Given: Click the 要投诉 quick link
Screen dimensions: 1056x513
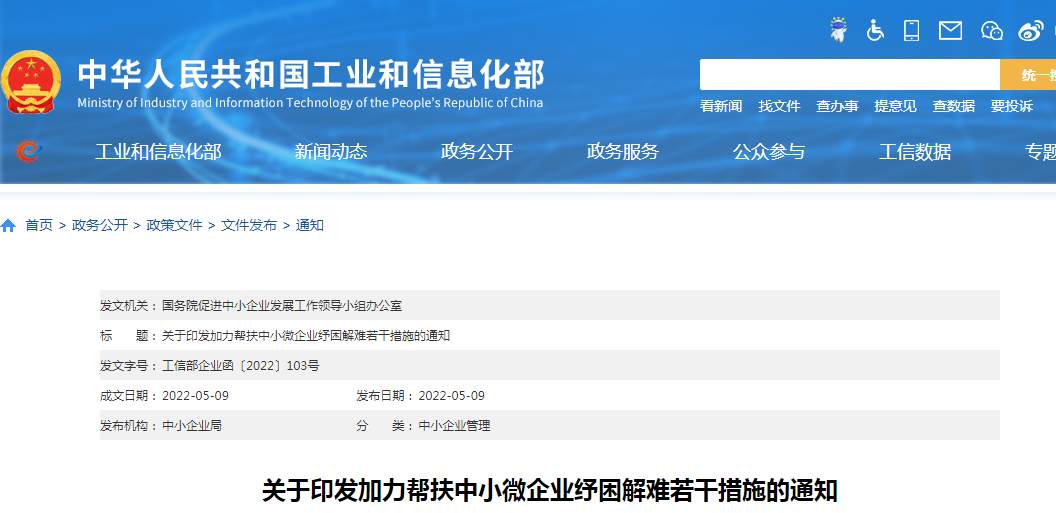Looking at the screenshot, I should click(1011, 106).
